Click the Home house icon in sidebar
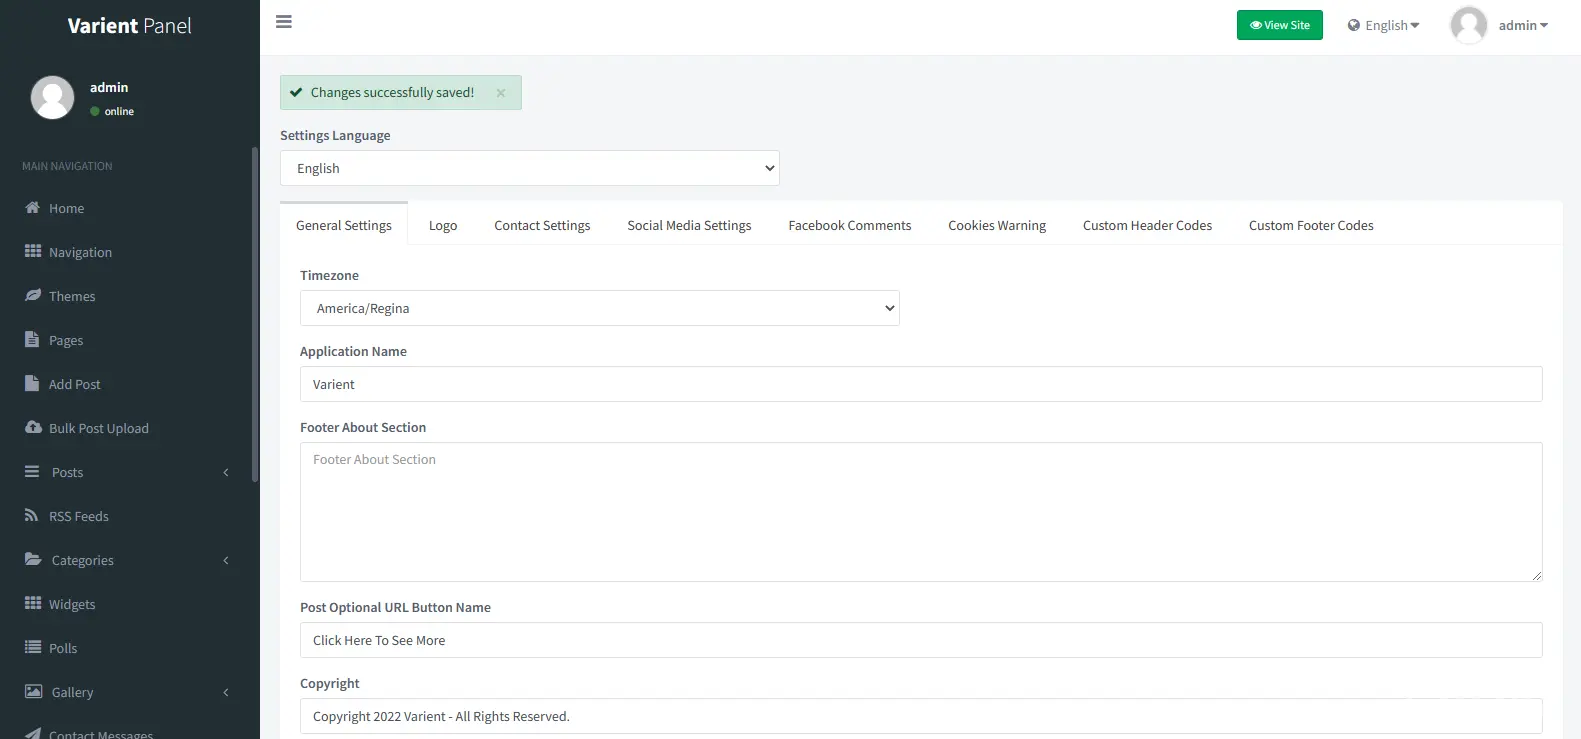1581x739 pixels. [33, 208]
